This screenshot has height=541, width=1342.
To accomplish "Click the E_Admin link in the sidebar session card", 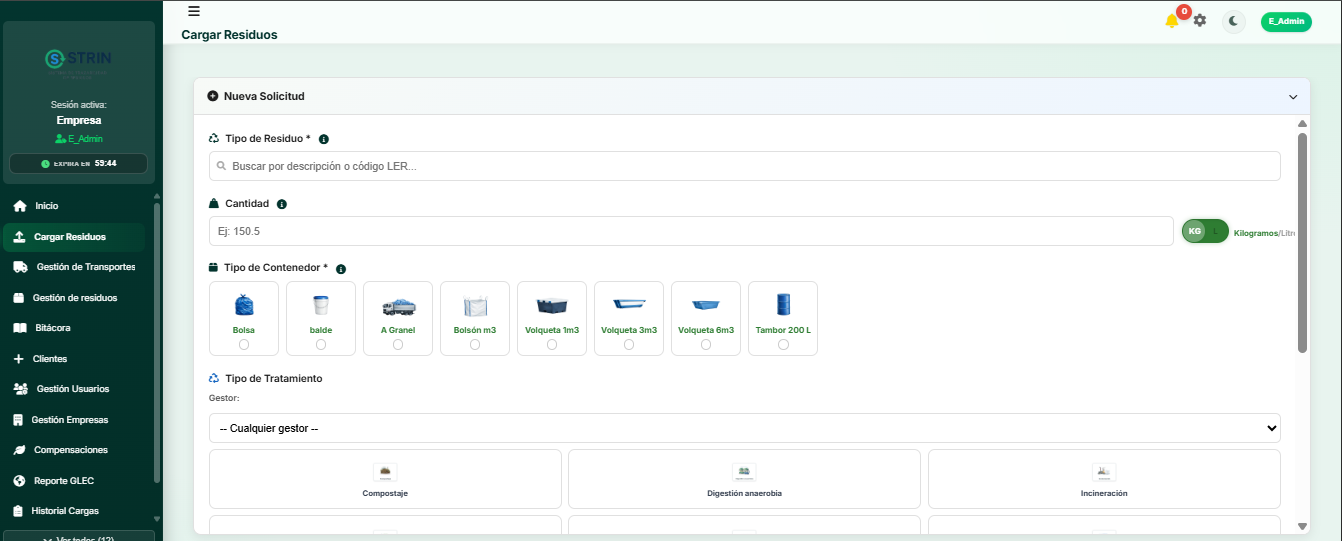I will [79, 139].
